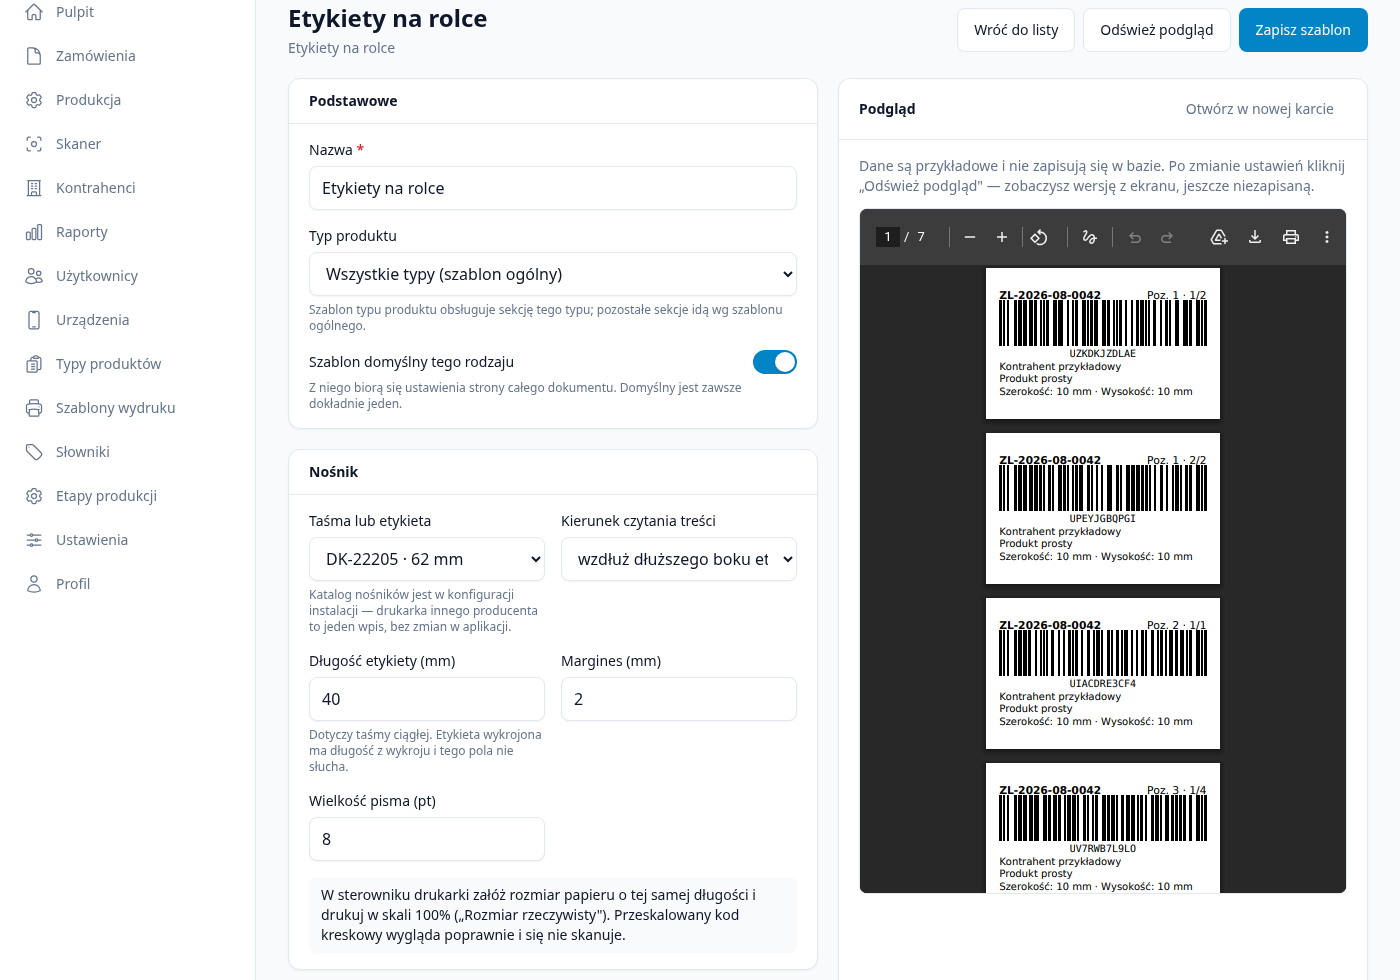
Task: Click the Słowniki tag icon
Action: point(34,452)
